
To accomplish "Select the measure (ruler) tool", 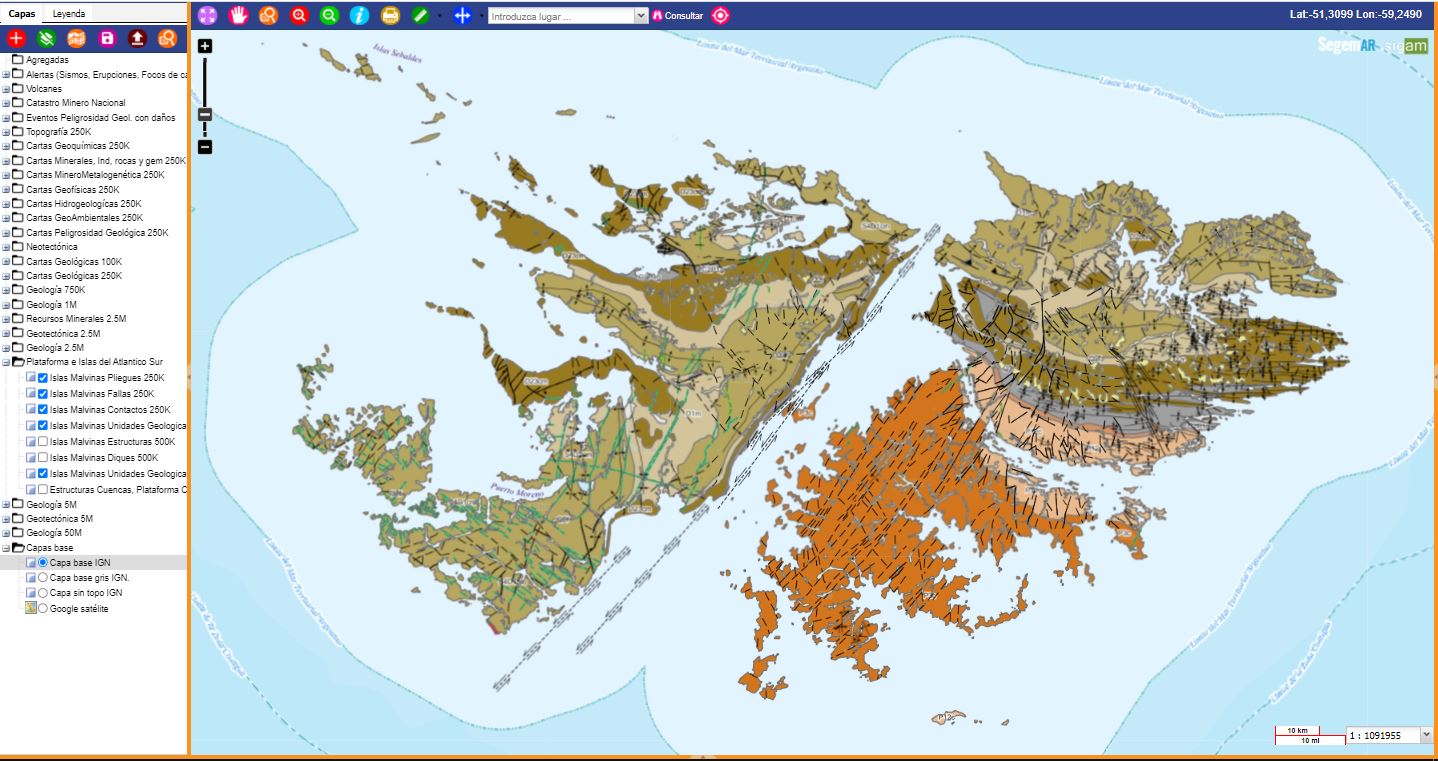I will (418, 15).
